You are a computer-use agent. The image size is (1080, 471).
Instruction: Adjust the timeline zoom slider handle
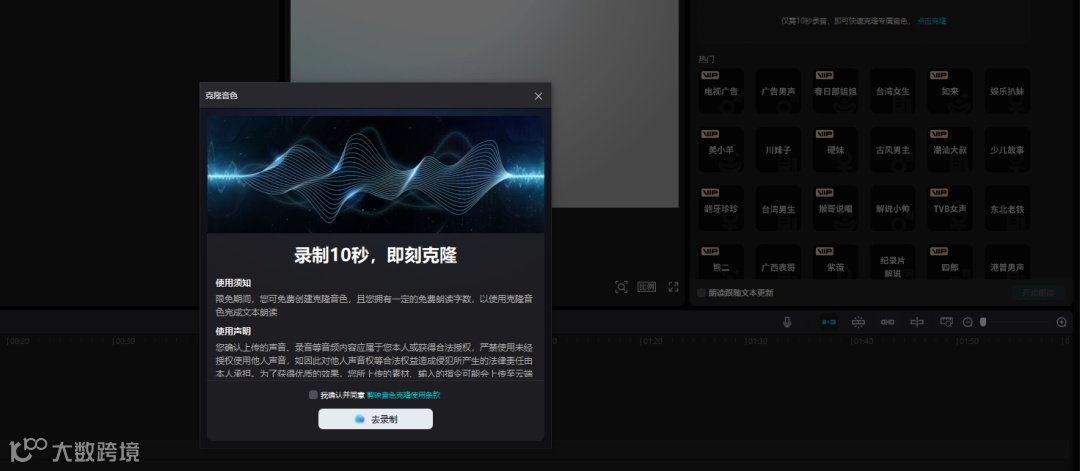point(983,322)
